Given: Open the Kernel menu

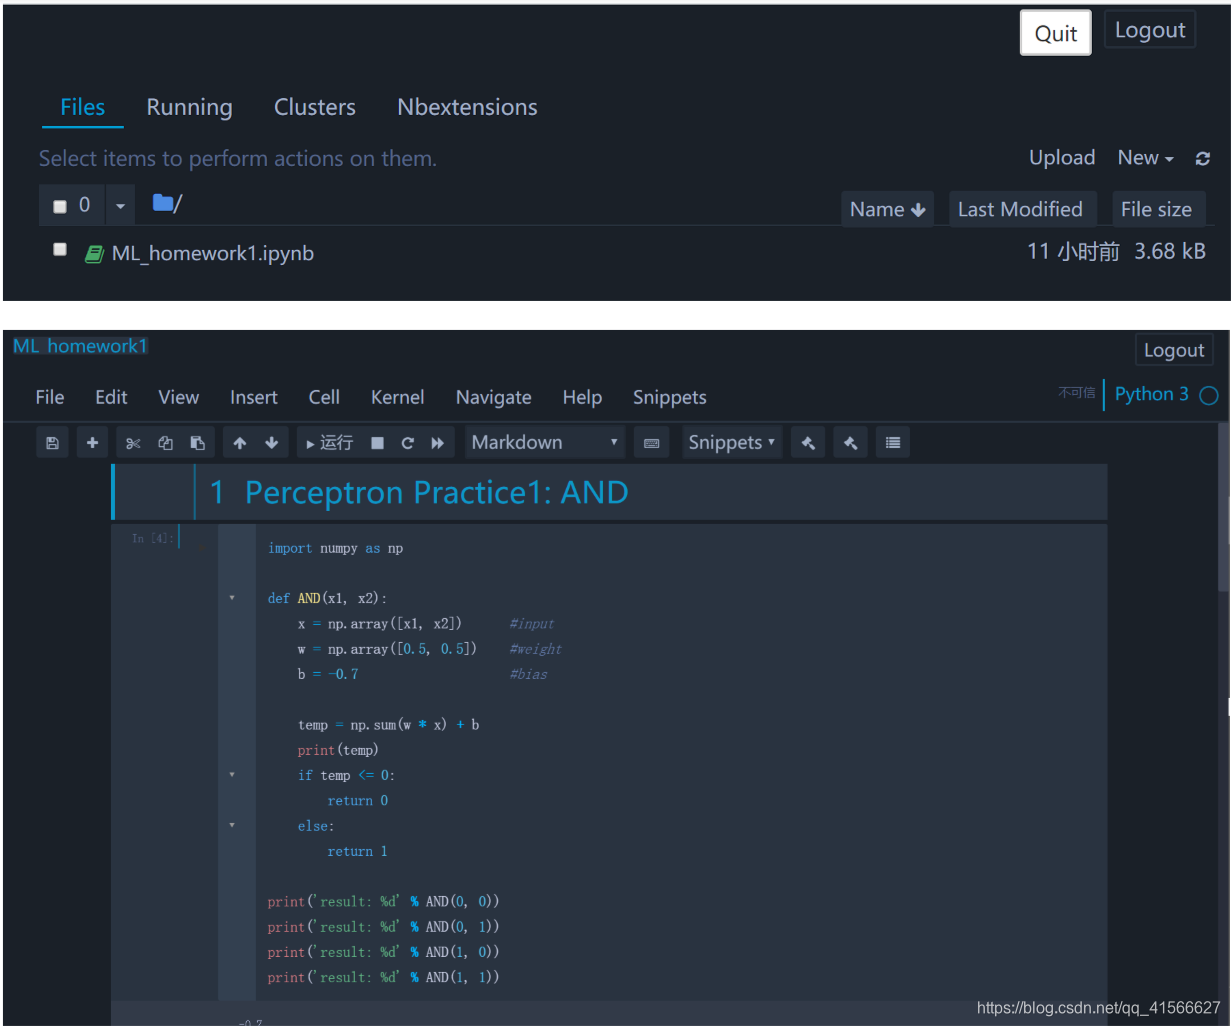Looking at the screenshot, I should (x=397, y=397).
